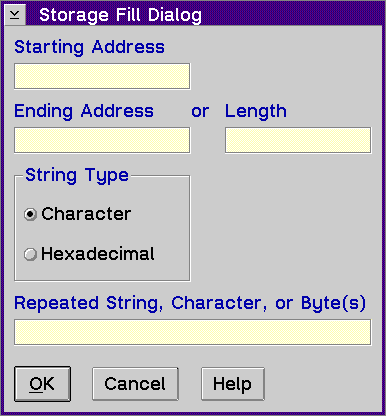The width and height of the screenshot is (386, 416).
Task: Click the Storage Fill Dialog title bar
Action: (x=203, y=15)
